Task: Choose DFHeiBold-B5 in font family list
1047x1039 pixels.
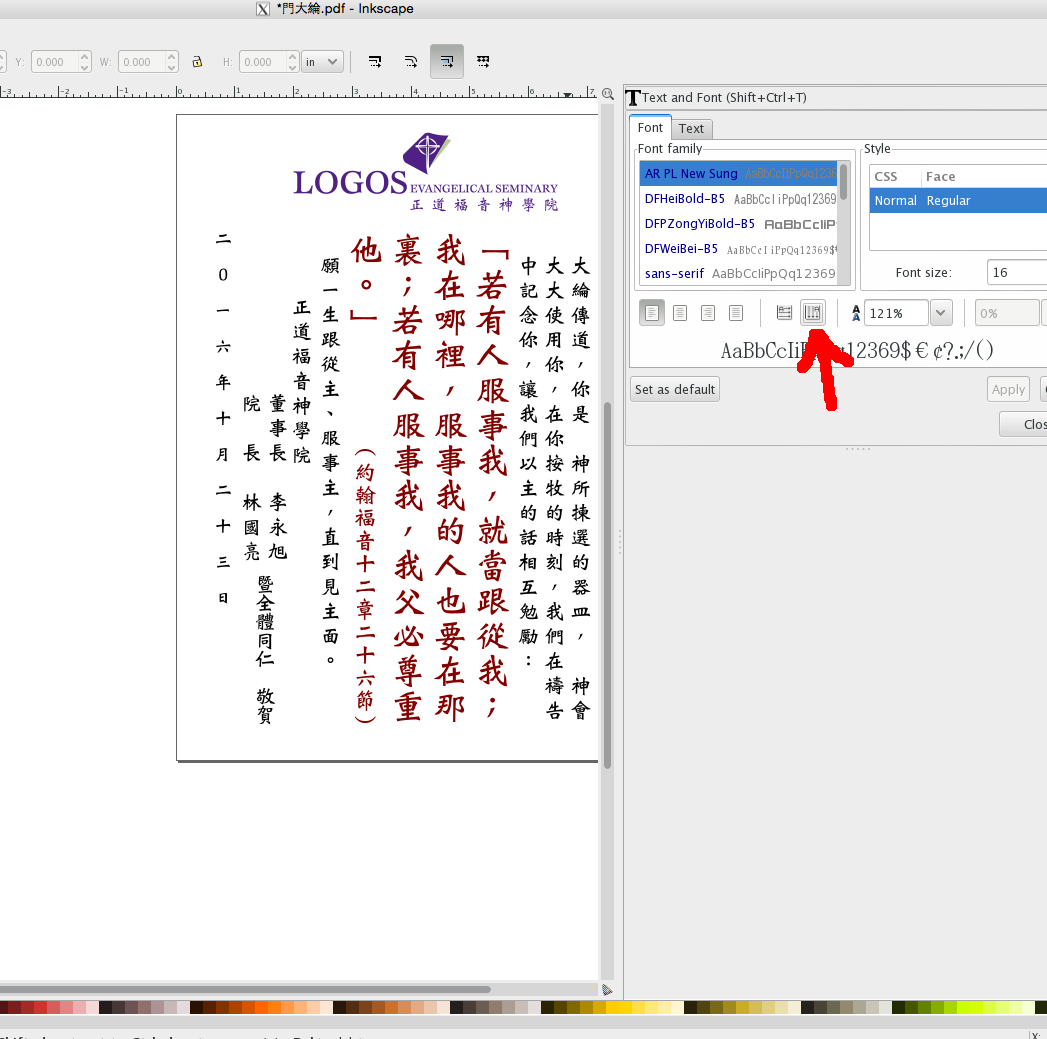Action: pos(684,199)
